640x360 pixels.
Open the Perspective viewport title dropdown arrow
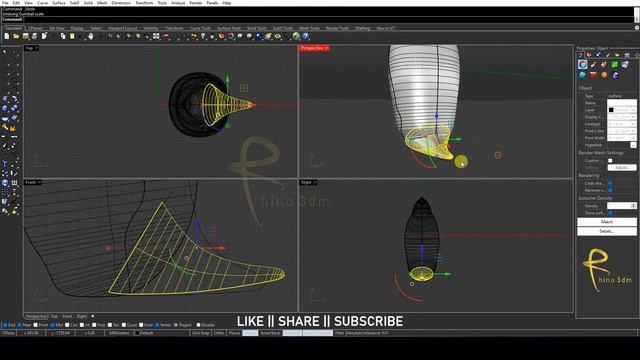(327, 48)
